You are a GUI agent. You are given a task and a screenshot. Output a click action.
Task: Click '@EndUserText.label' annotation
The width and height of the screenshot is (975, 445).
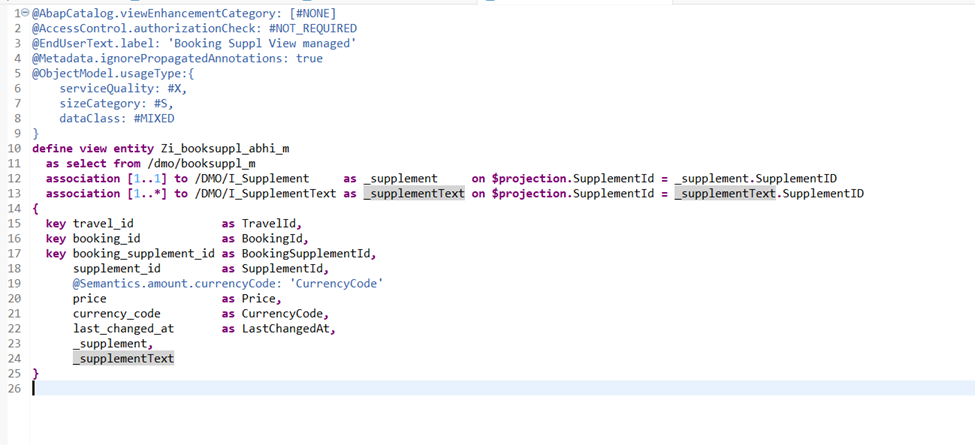click(x=93, y=44)
